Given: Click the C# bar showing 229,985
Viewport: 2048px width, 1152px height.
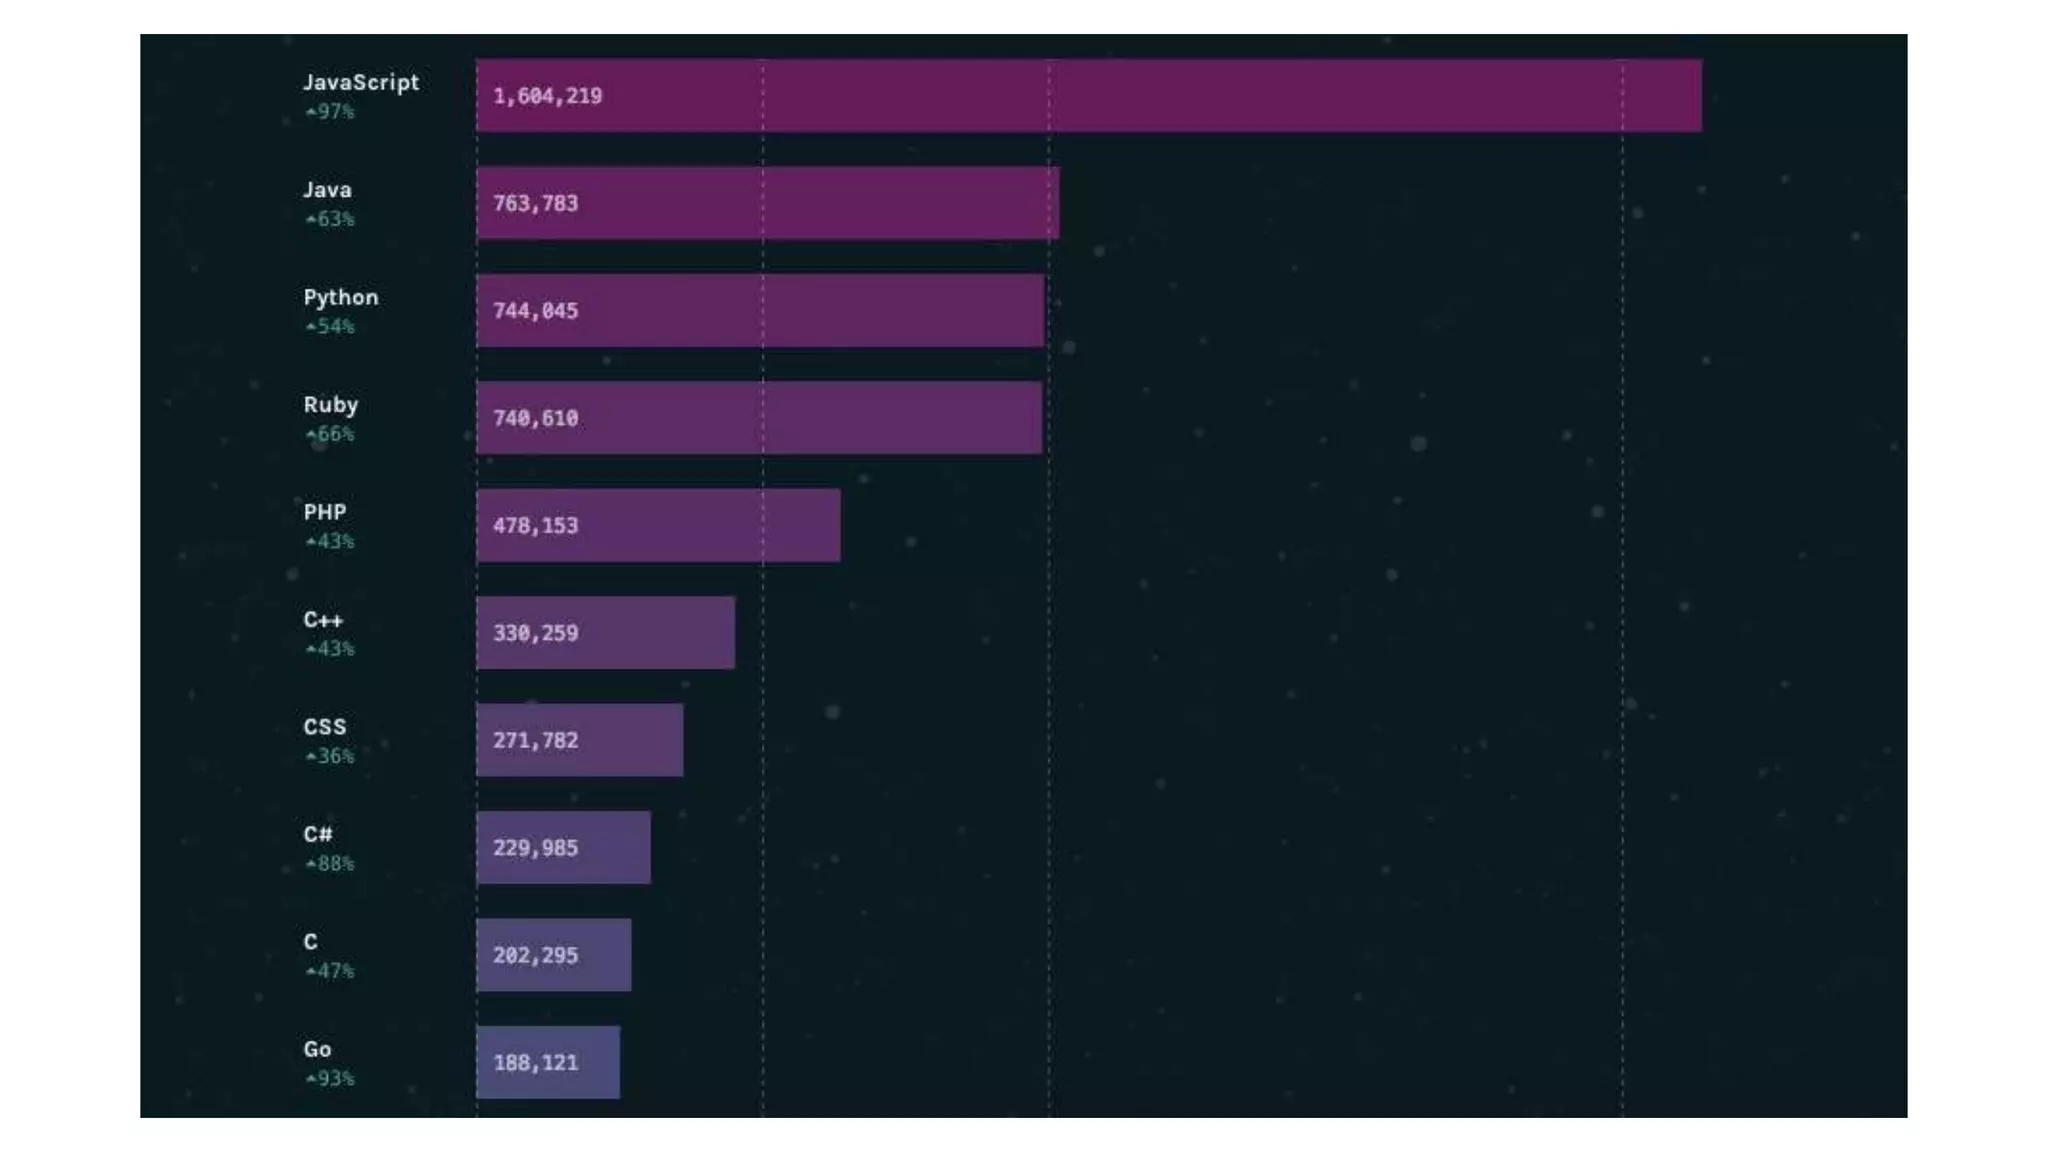Looking at the screenshot, I should tap(563, 847).
